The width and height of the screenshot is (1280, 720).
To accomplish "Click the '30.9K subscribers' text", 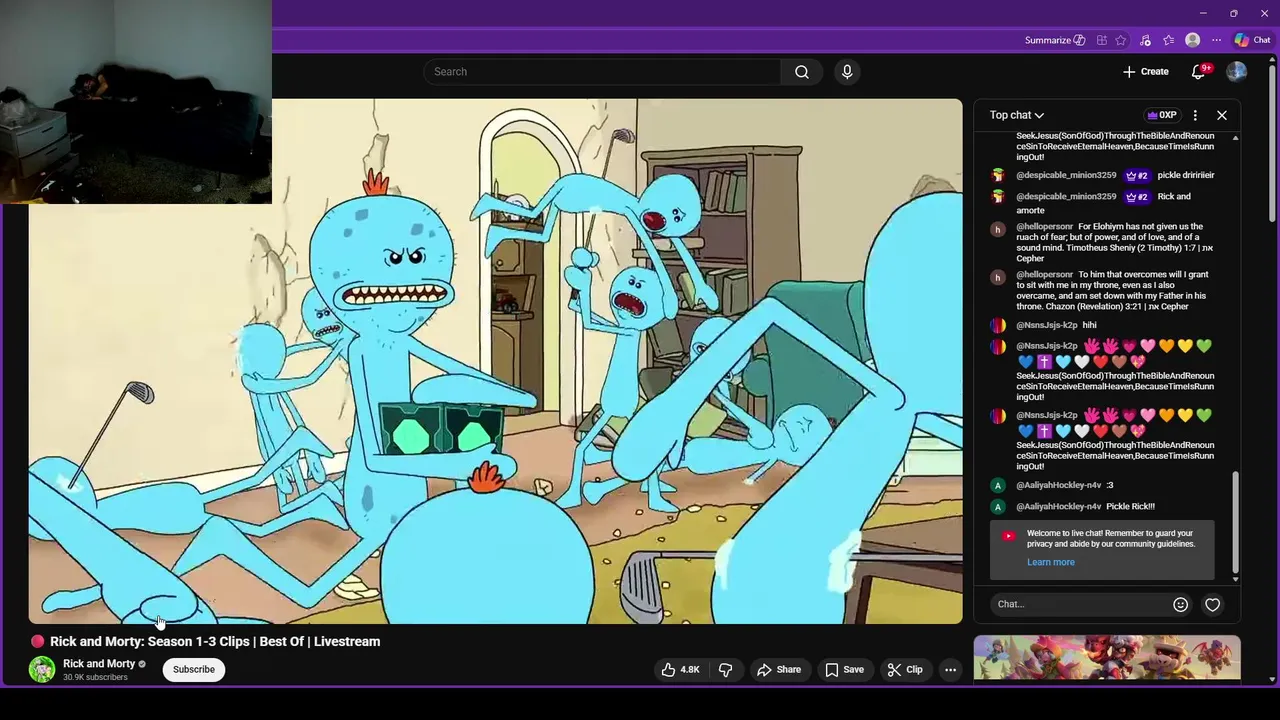I will 95,678.
